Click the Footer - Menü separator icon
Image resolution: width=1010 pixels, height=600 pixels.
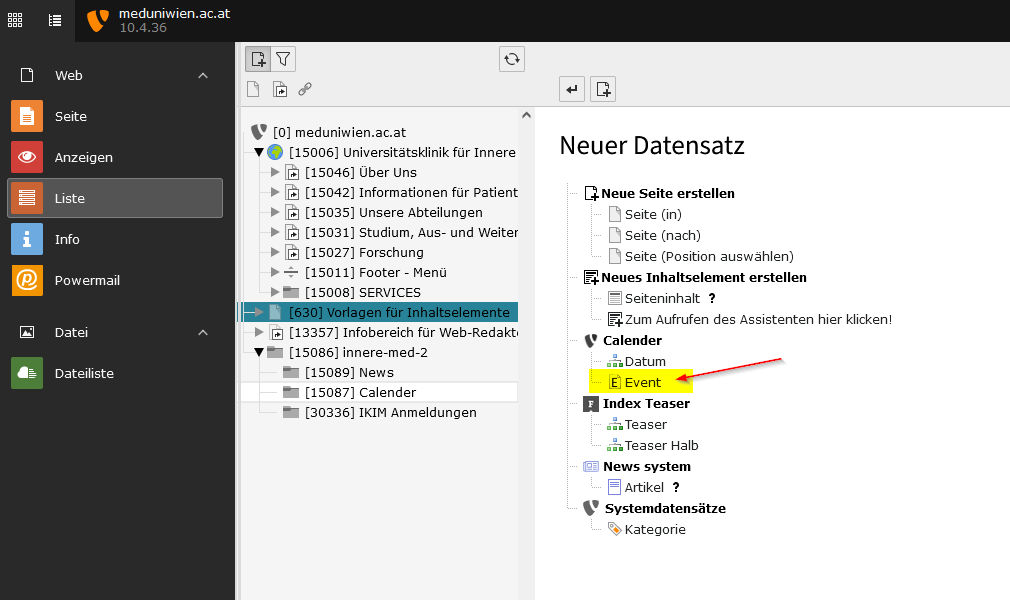click(291, 272)
